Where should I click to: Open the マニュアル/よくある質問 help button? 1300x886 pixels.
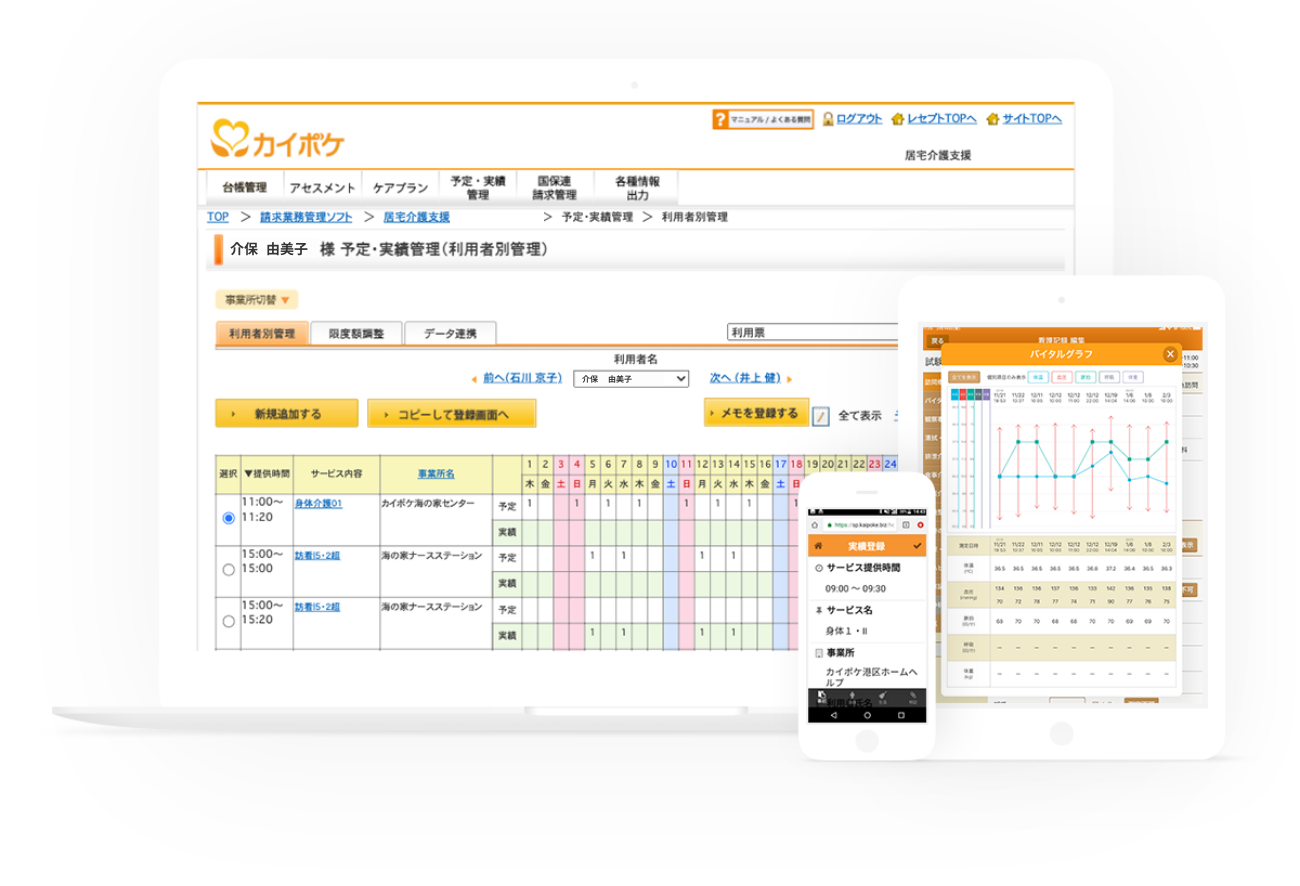763,119
